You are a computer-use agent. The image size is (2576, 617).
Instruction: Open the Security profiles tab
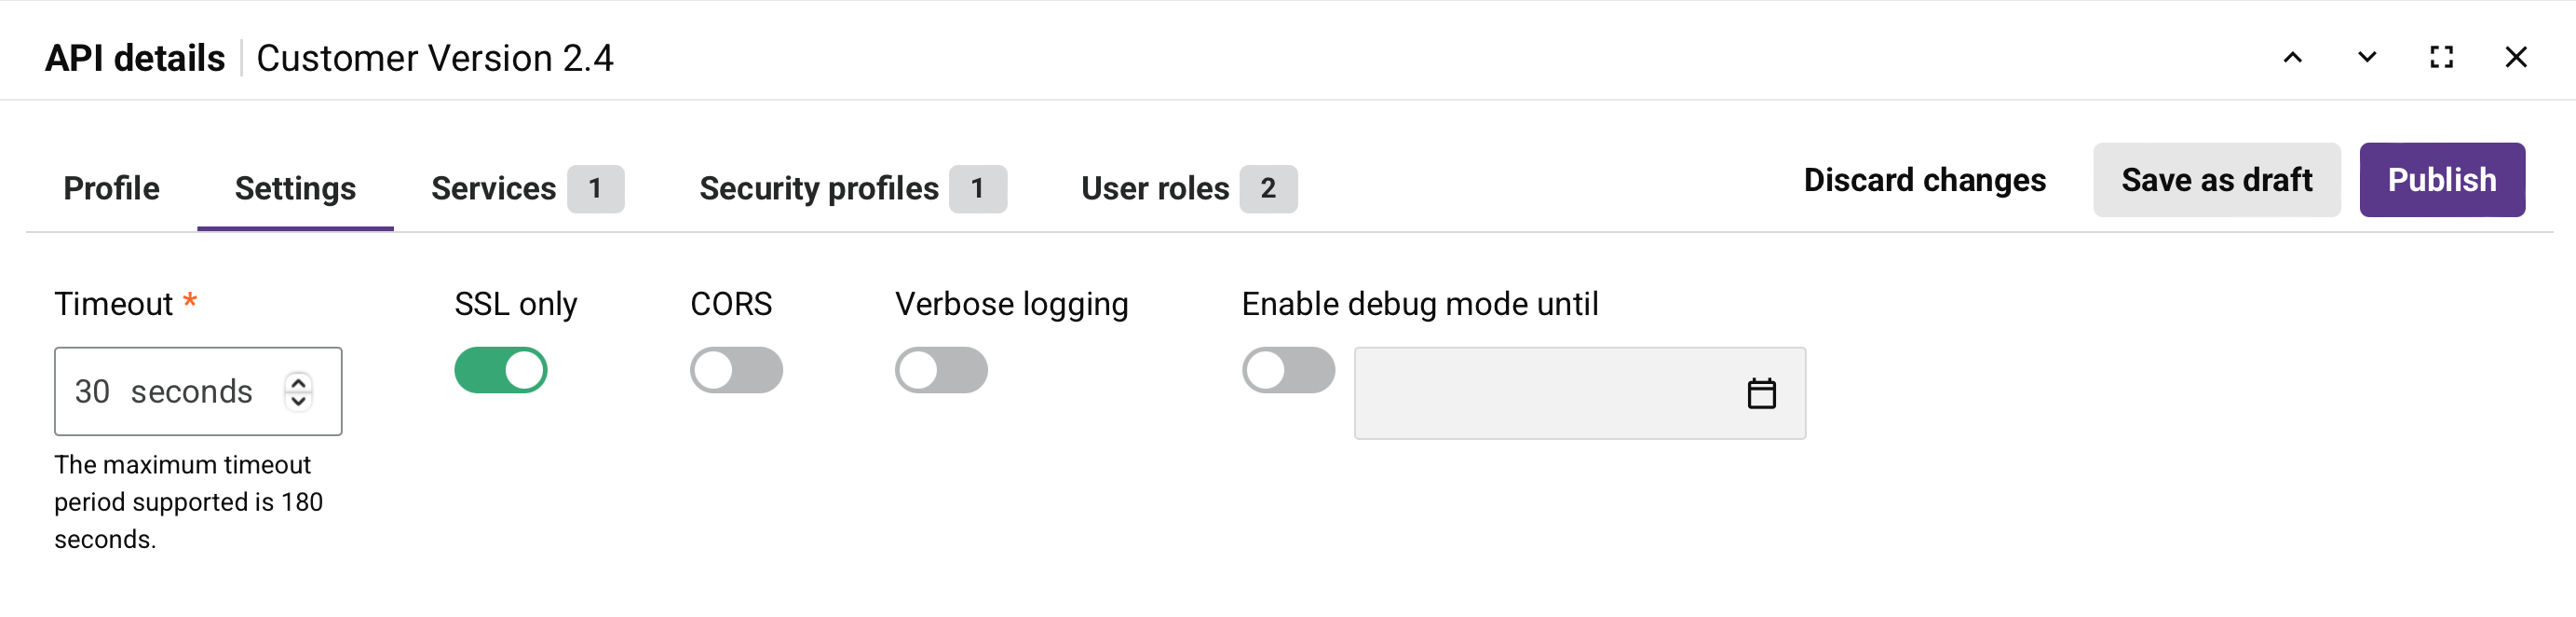[819, 188]
